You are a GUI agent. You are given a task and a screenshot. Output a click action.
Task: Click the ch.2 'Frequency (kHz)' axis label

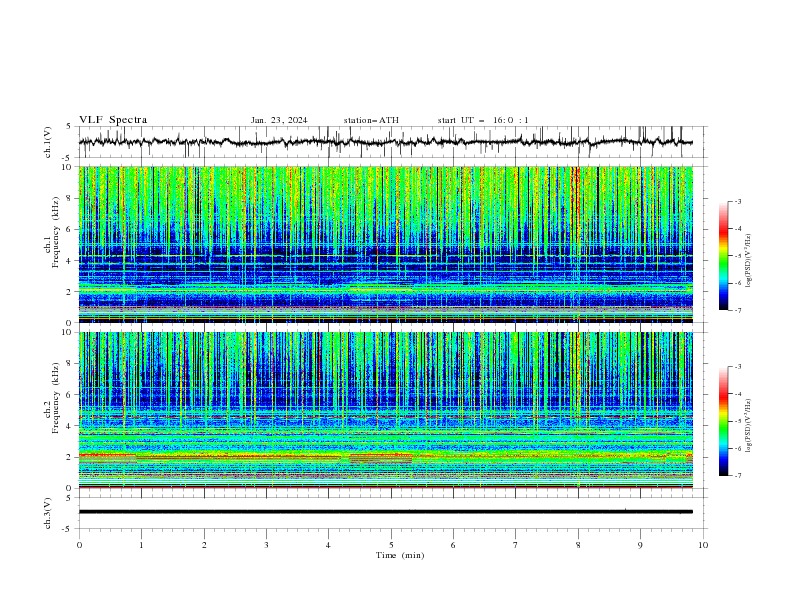point(56,398)
